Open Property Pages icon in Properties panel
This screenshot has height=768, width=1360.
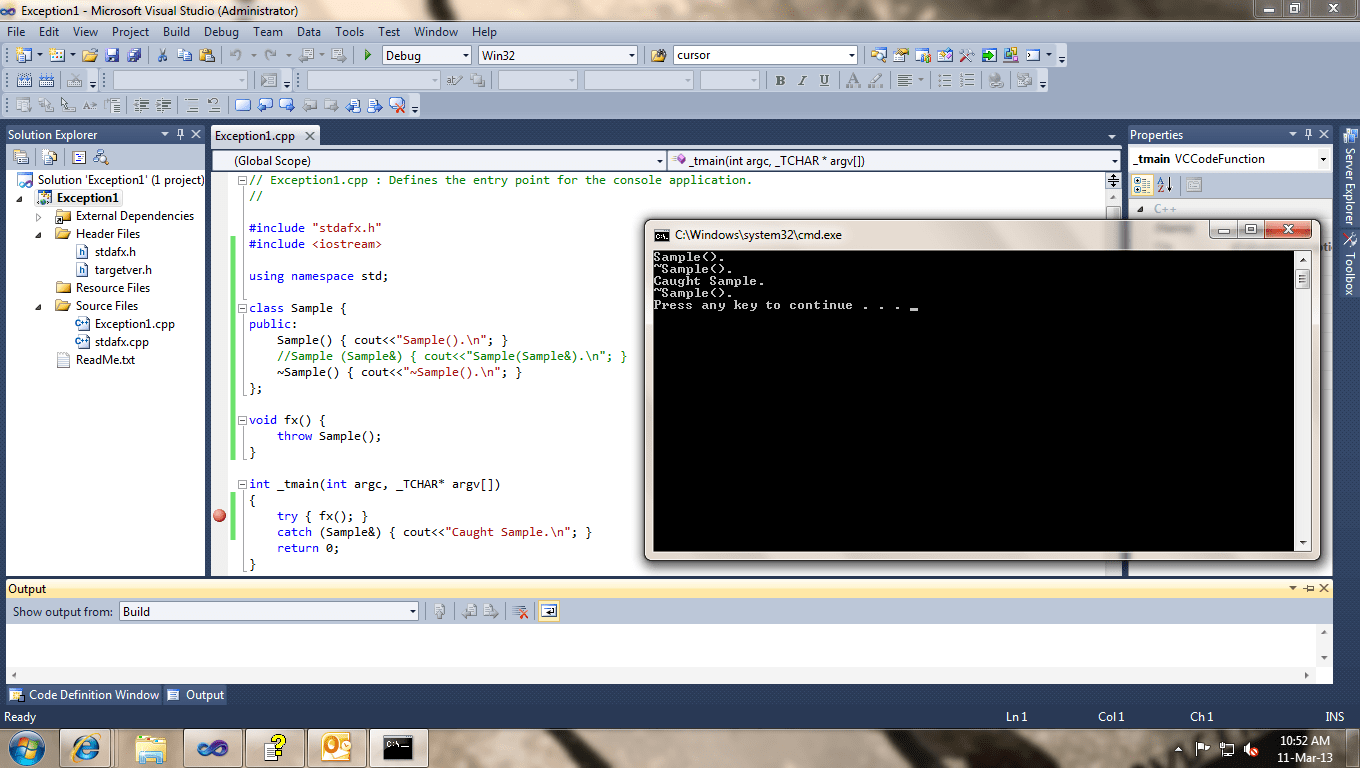pos(1193,185)
